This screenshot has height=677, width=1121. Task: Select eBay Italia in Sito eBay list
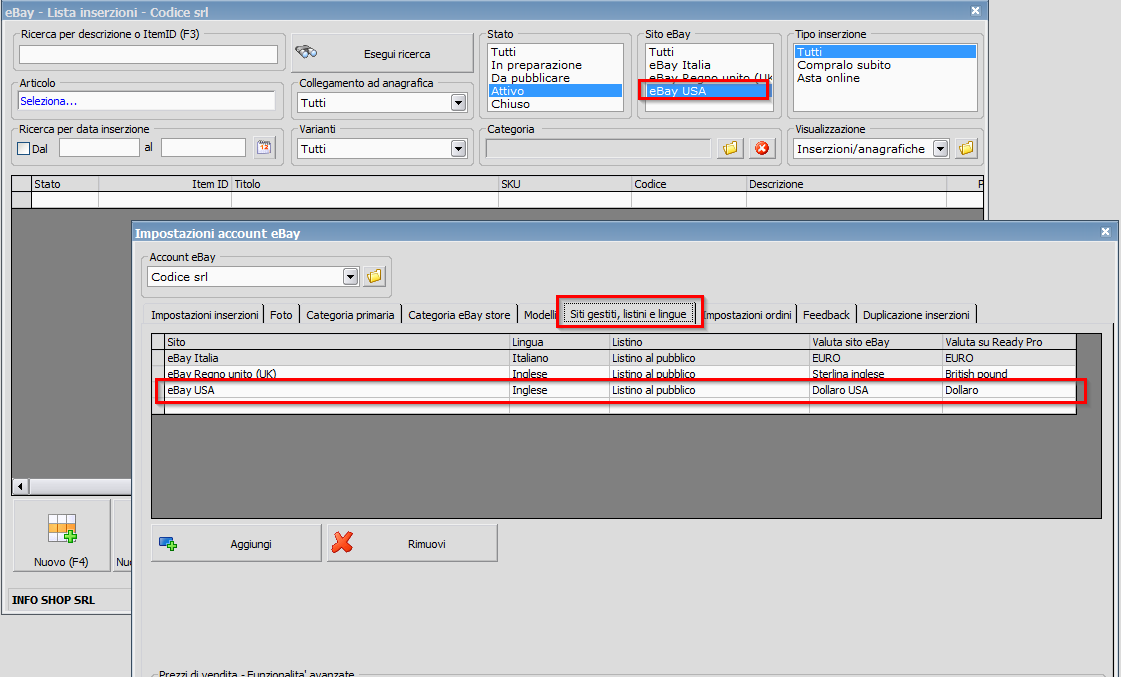click(x=709, y=65)
